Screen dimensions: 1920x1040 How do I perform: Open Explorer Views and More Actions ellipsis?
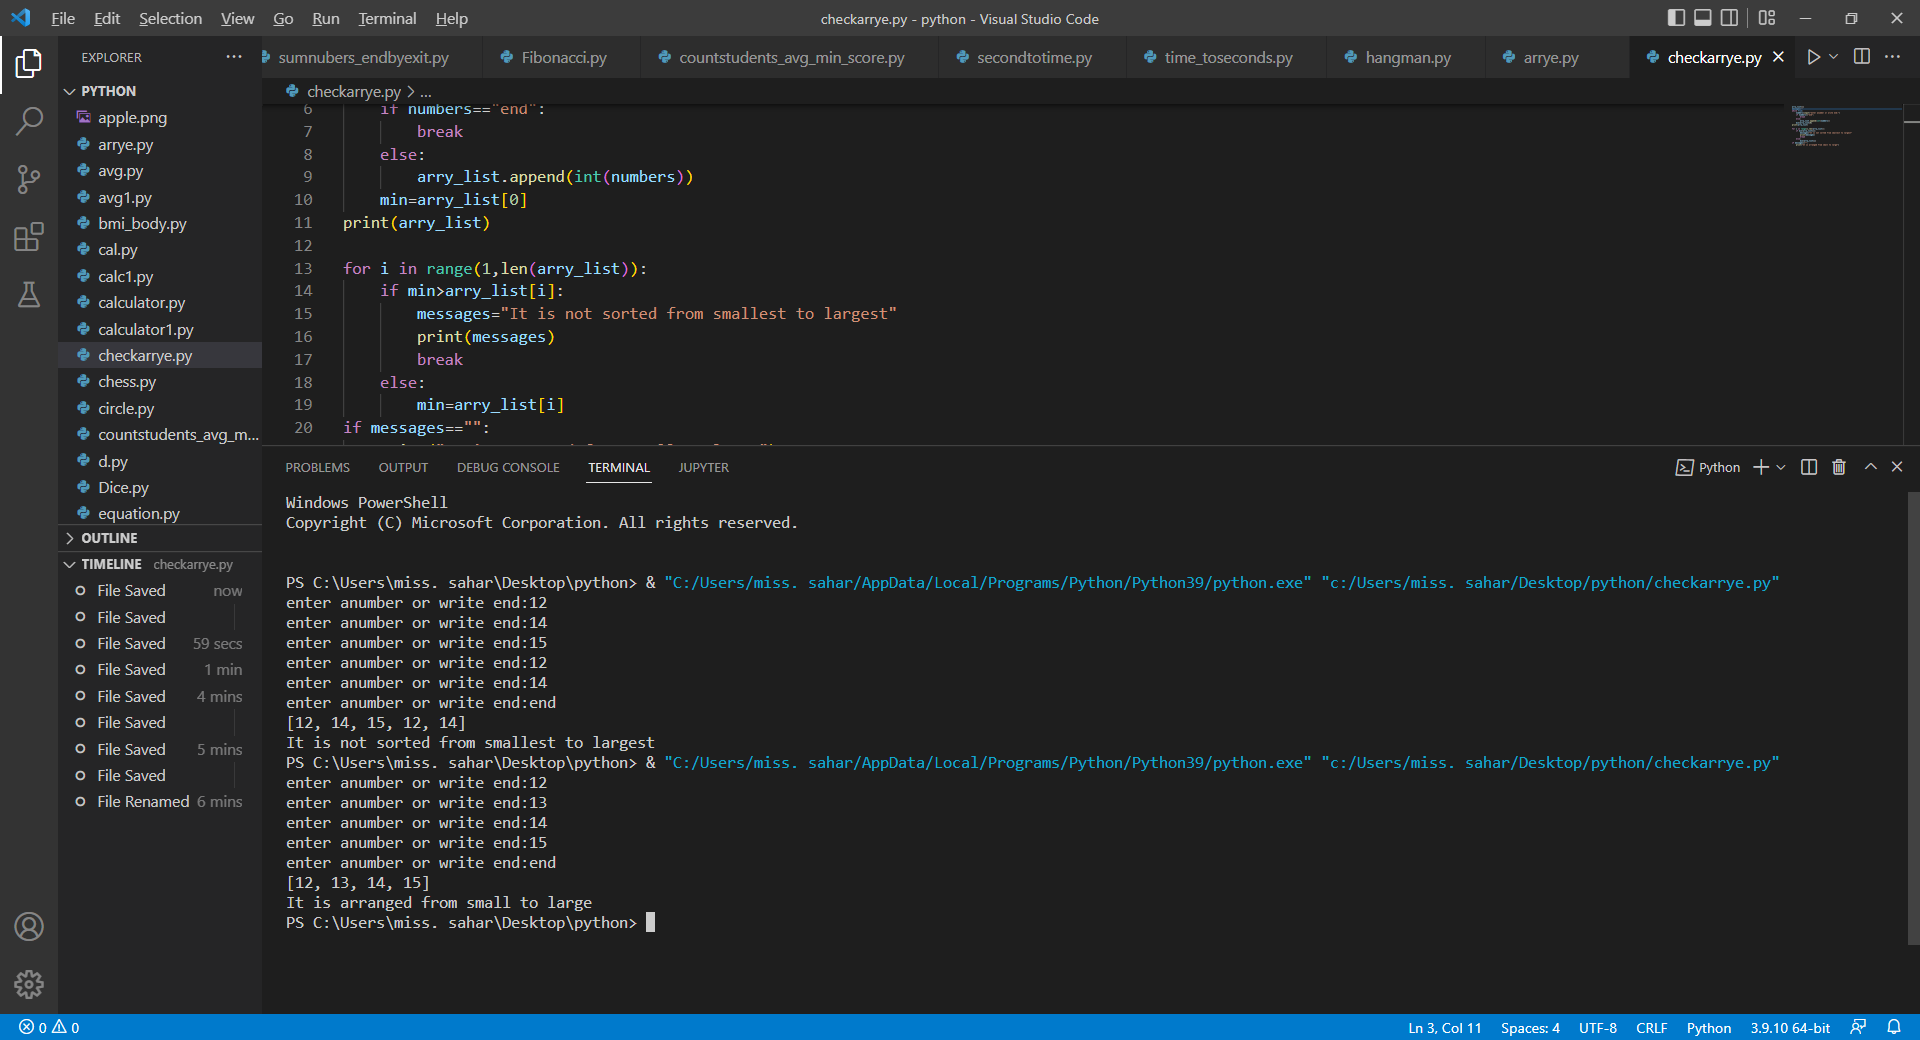click(234, 57)
